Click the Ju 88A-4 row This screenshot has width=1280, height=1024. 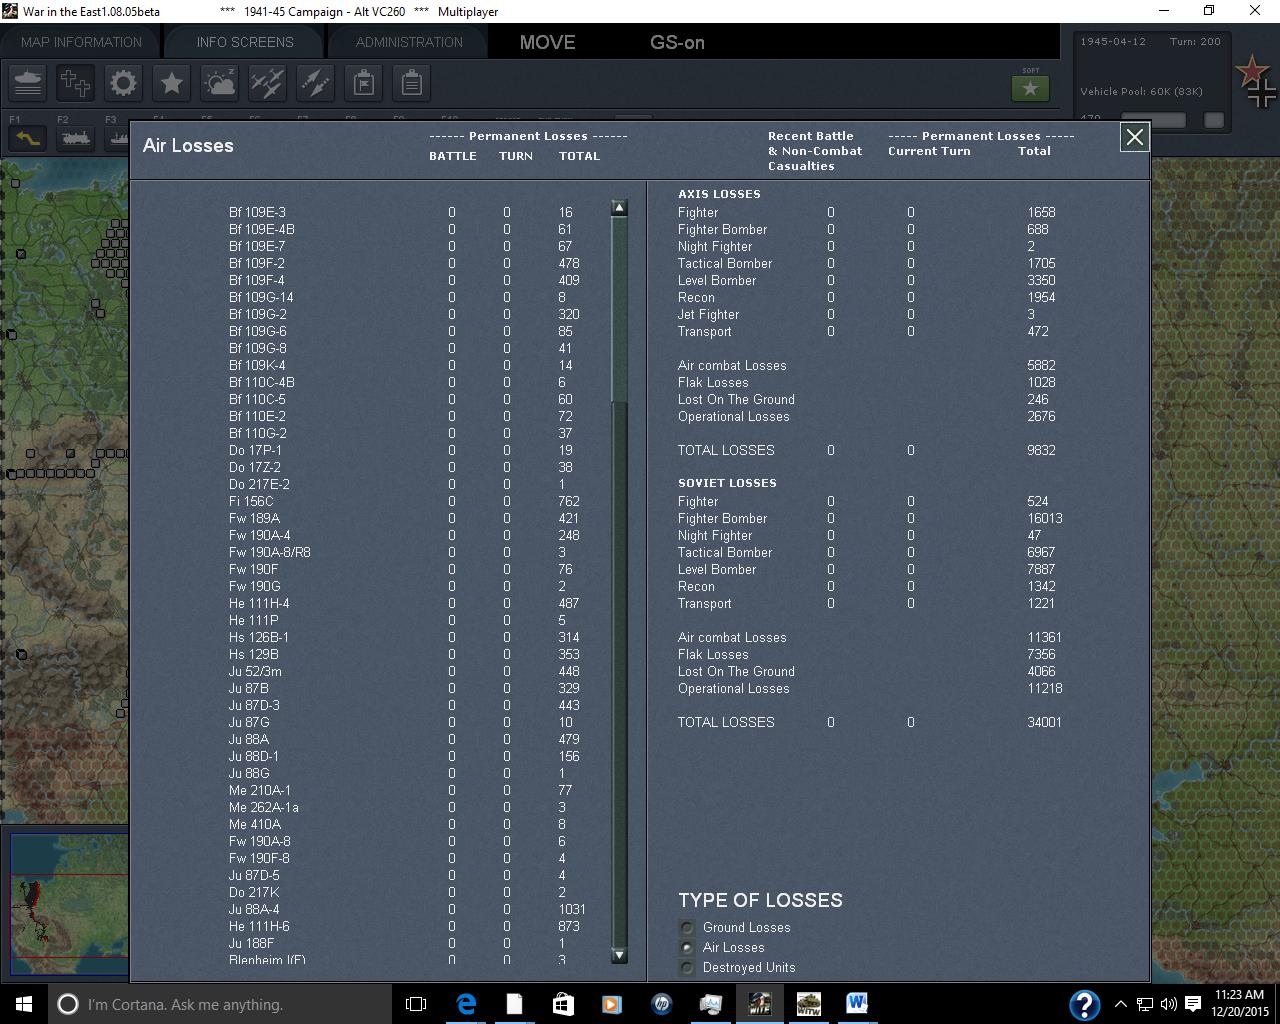(406, 909)
